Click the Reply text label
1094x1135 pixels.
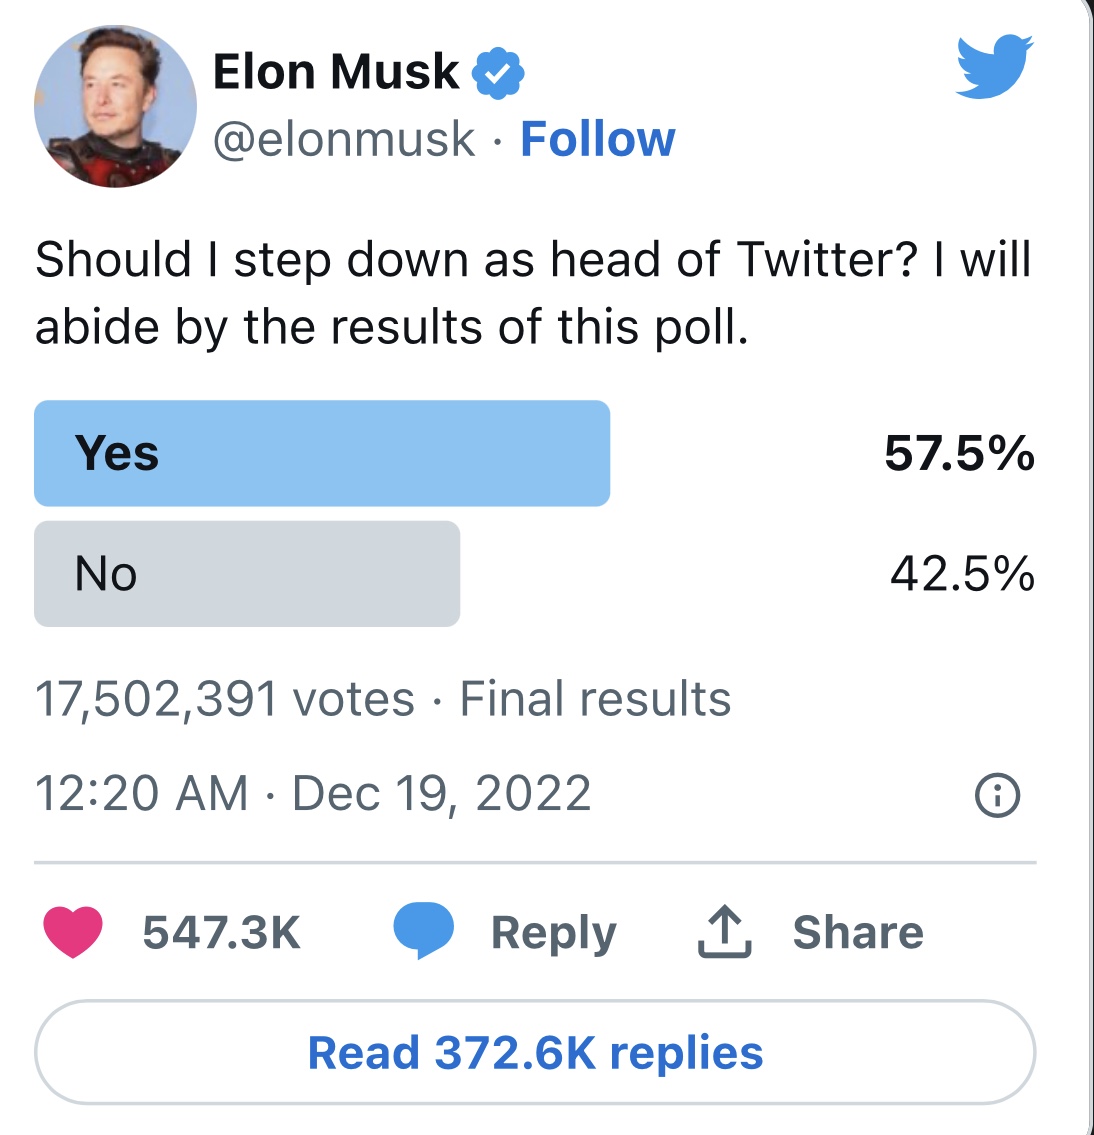553,932
